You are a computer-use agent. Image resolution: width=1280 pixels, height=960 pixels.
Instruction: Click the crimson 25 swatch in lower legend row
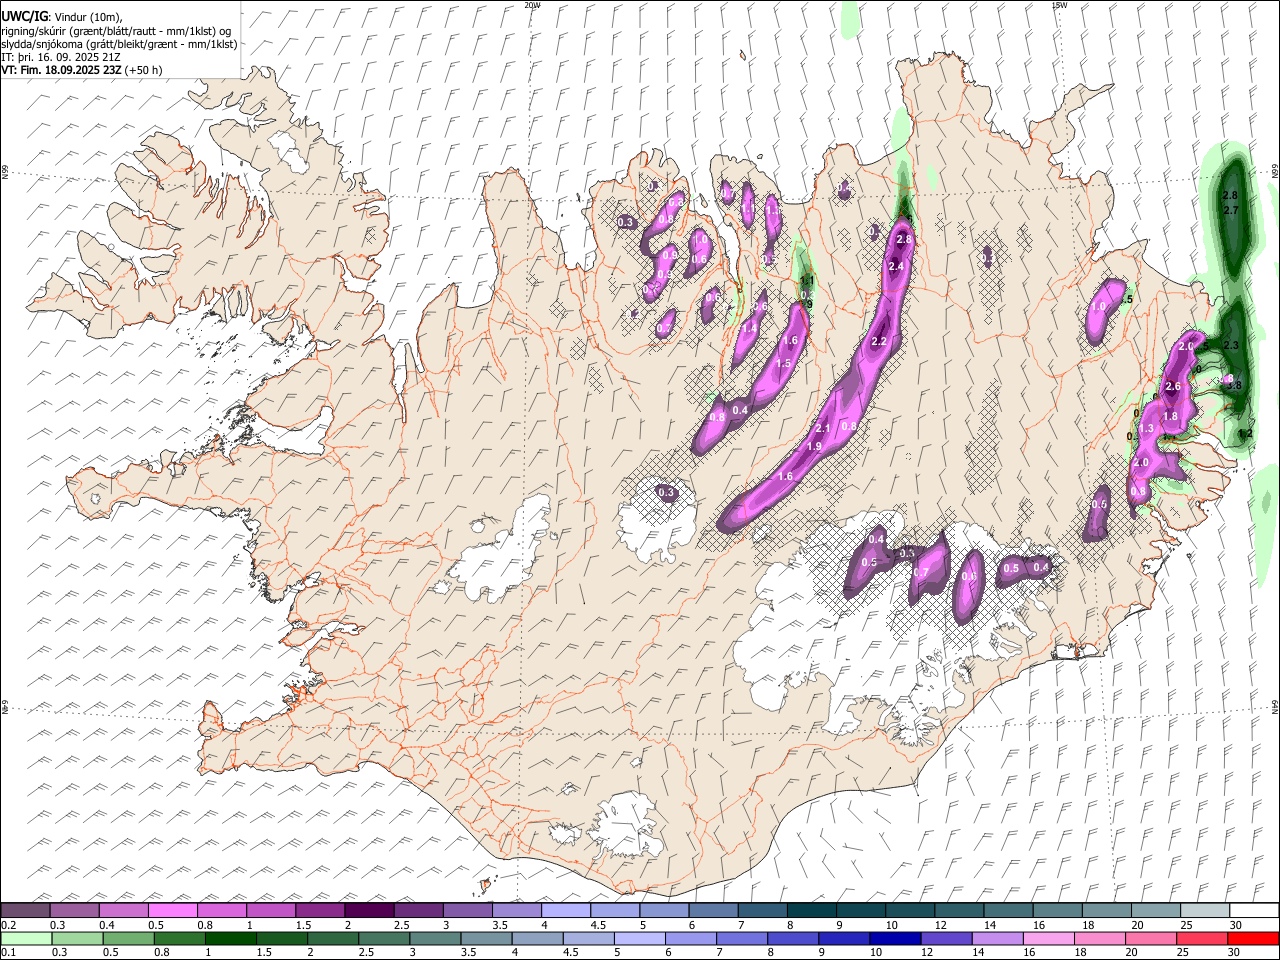[1202, 938]
